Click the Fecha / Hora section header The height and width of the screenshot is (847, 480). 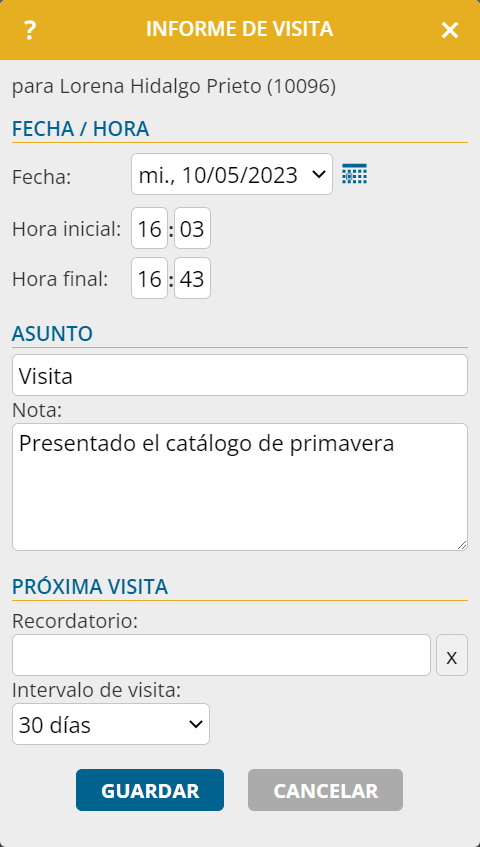80,129
